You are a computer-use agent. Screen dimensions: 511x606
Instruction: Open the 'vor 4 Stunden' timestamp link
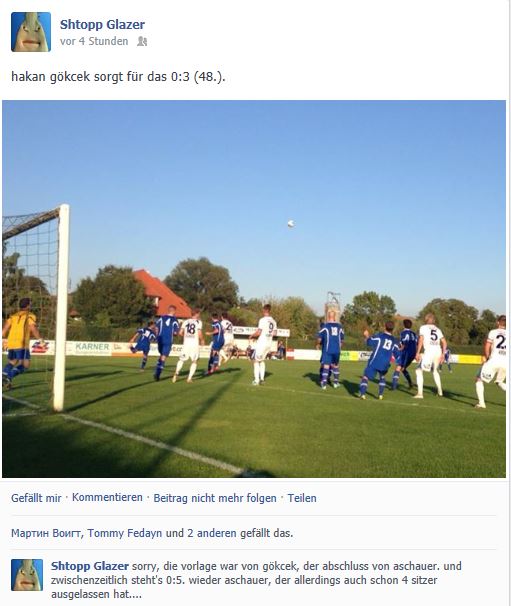click(94, 41)
